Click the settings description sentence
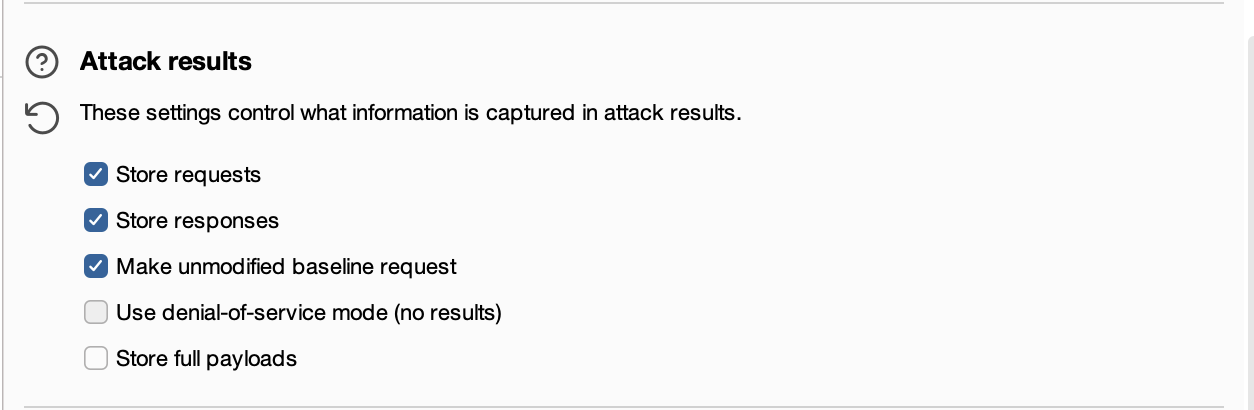This screenshot has height=410, width=1254. click(x=410, y=113)
